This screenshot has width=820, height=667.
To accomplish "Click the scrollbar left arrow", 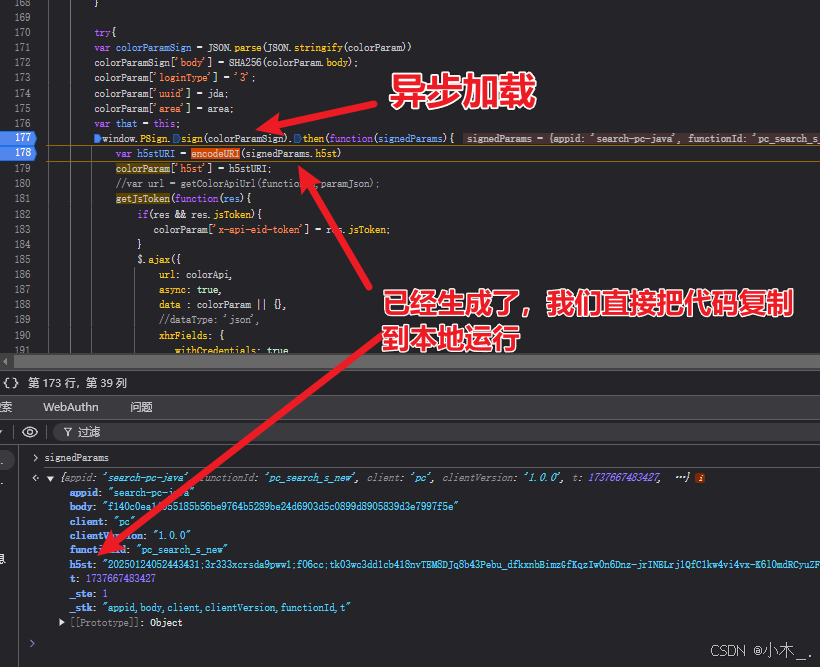I will 5,362.
